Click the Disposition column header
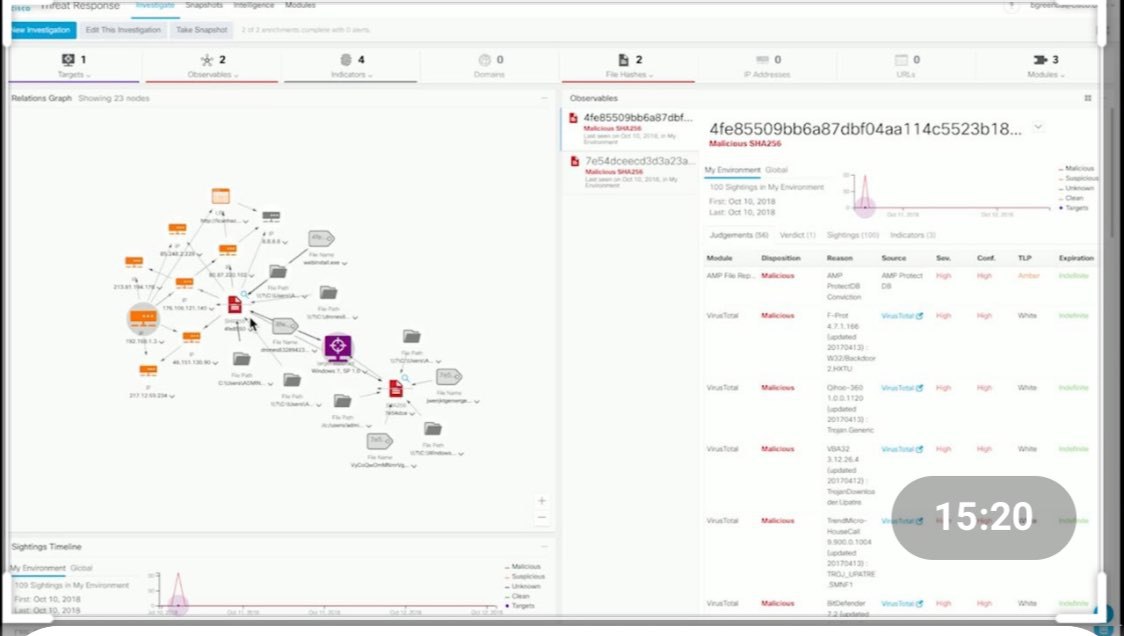This screenshot has height=636, width=1124. tap(780, 258)
